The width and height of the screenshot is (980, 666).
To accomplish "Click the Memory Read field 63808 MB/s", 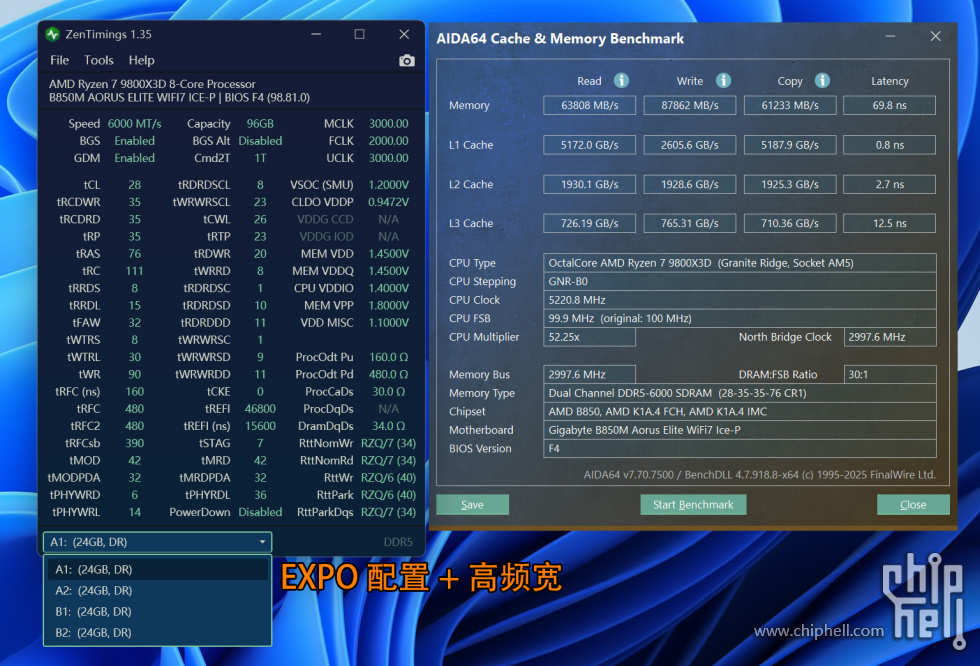I will 589,106.
